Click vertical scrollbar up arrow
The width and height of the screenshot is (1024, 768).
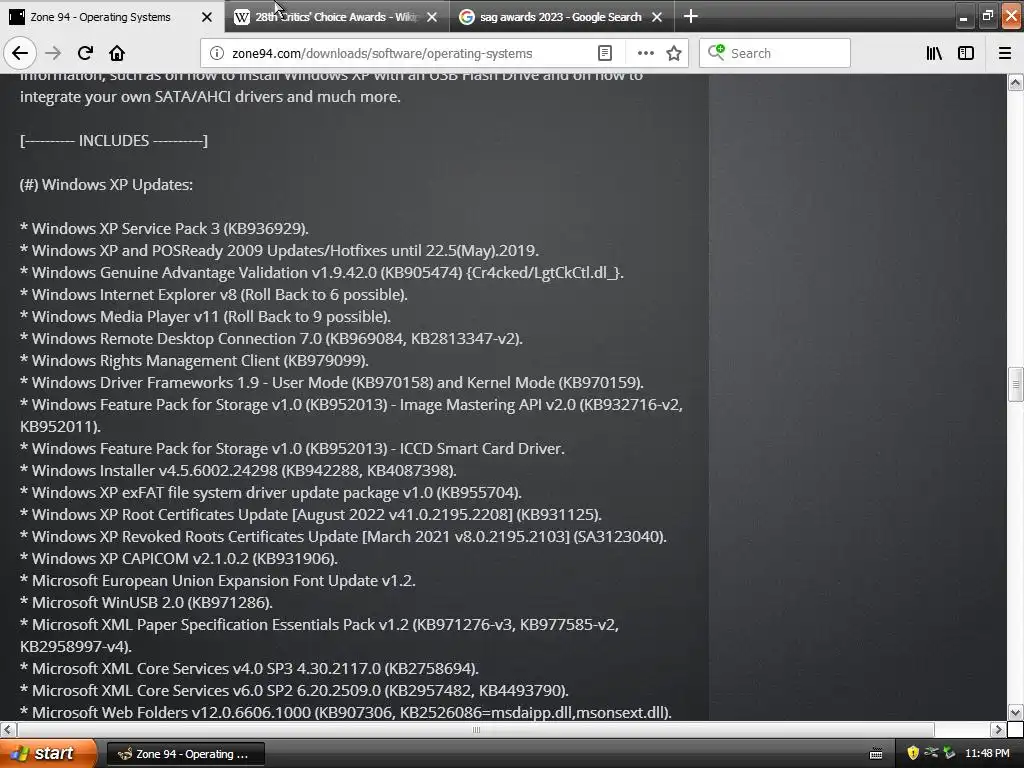(1015, 82)
